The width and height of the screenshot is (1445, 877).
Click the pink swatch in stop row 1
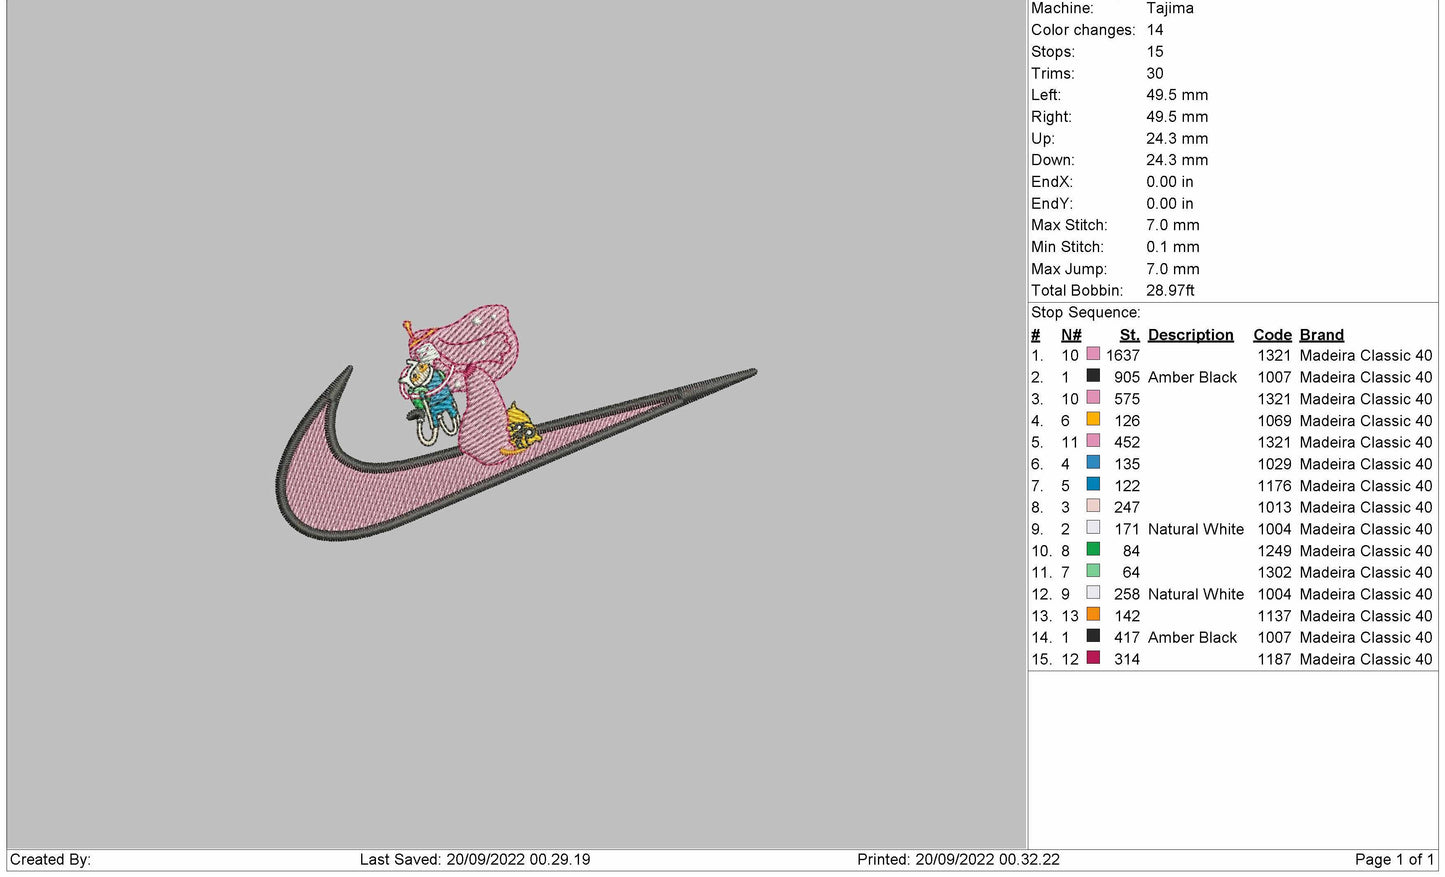[1093, 355]
